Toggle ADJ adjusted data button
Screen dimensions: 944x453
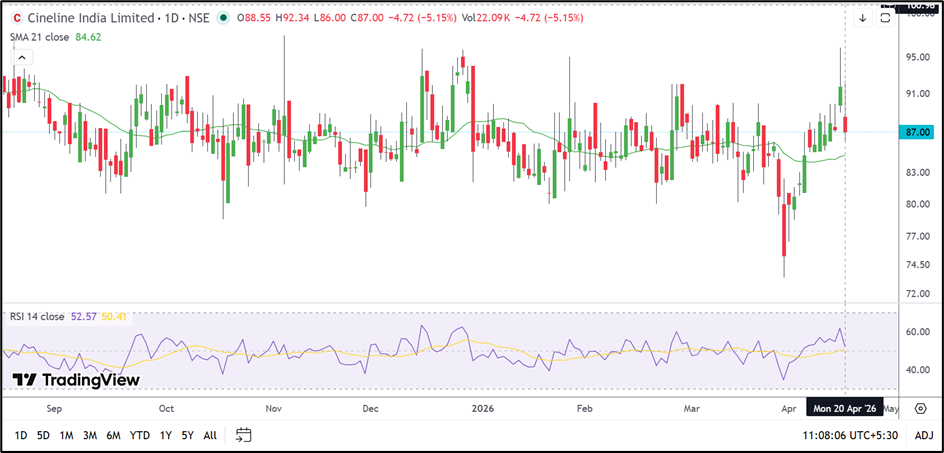923,435
